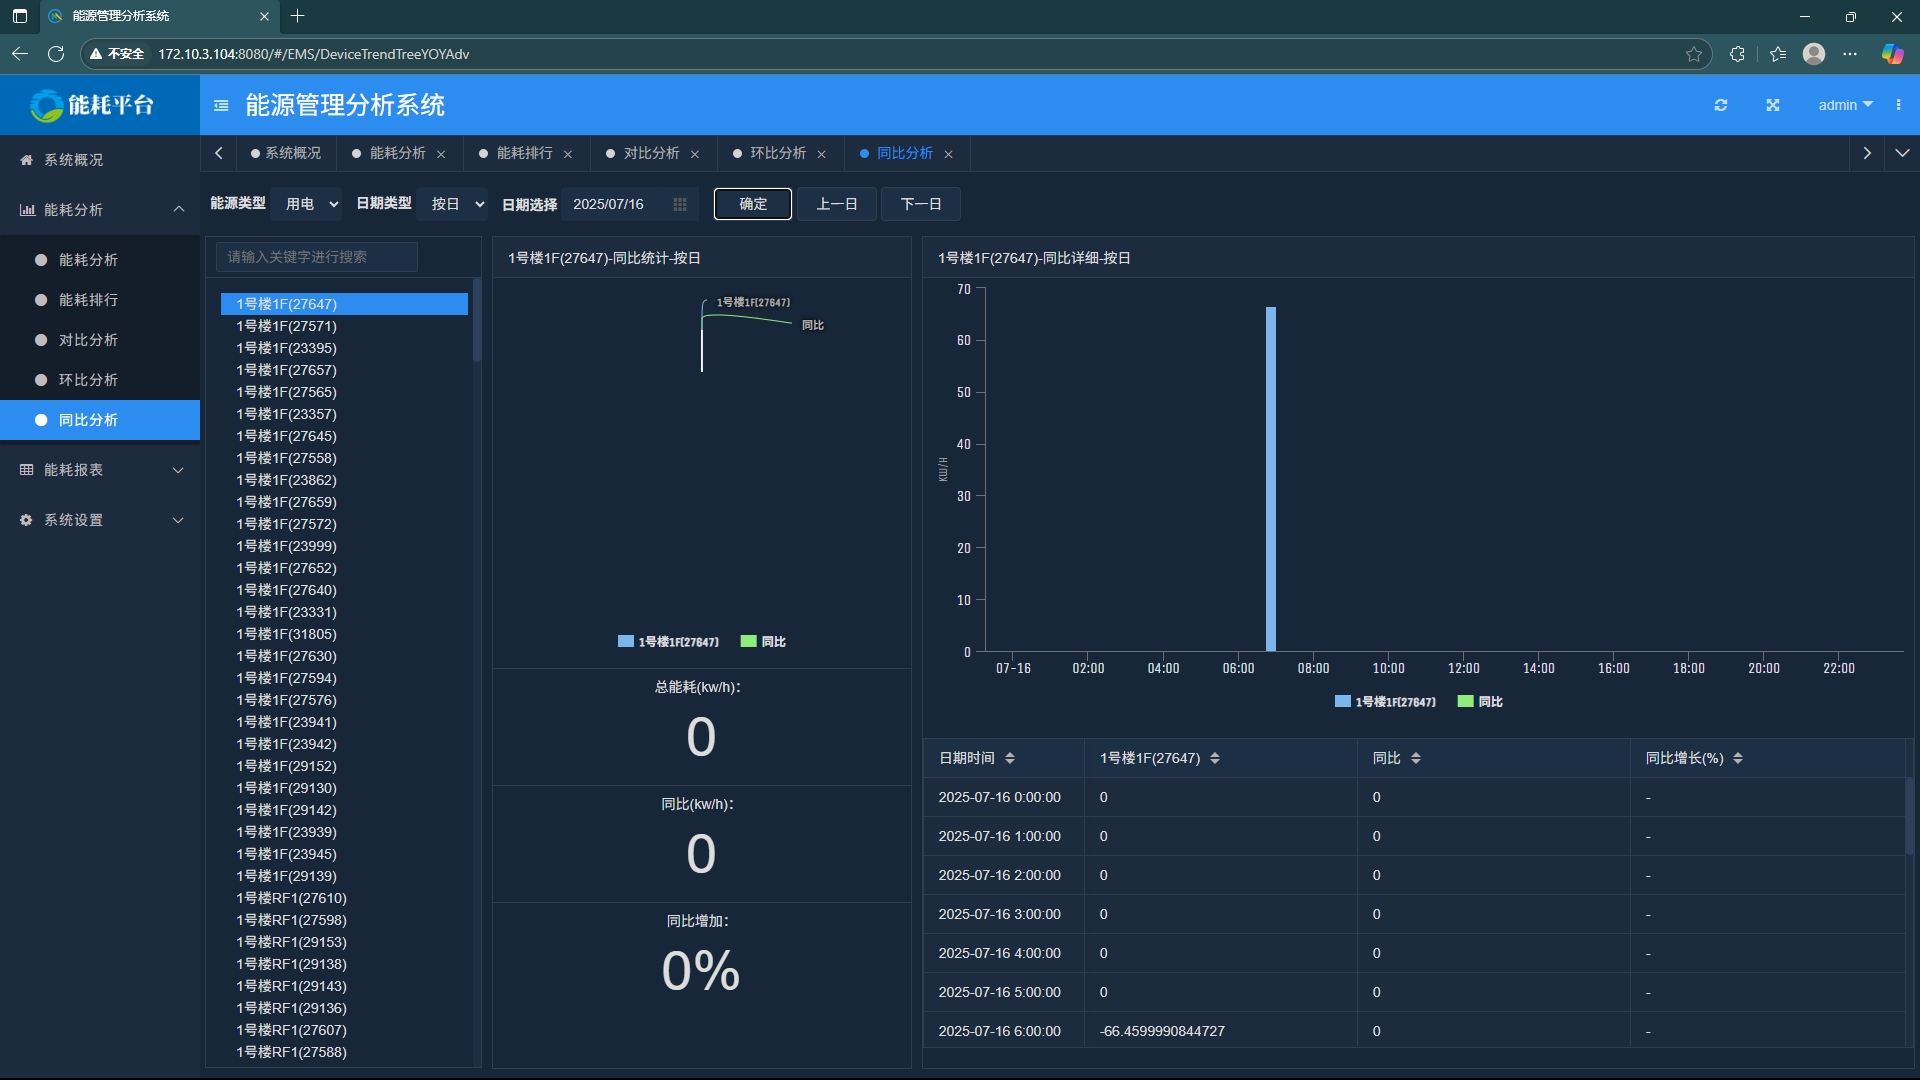
Task: Toggle 1号楼1F(27647) series in the bar chart legend
Action: tap(1385, 702)
